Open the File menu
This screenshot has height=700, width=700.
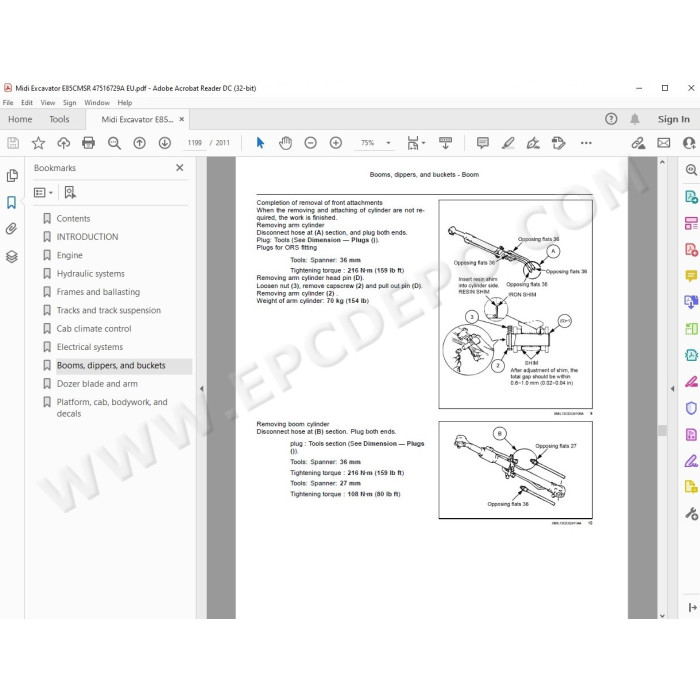pyautogui.click(x=8, y=103)
